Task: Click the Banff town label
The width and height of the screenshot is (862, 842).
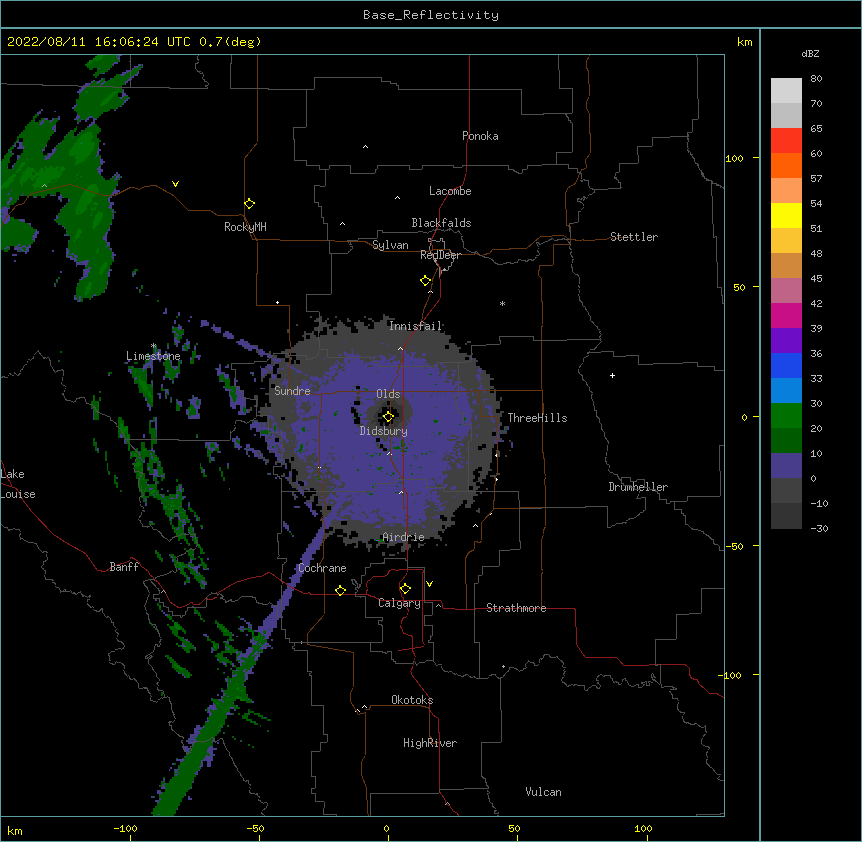Action: [124, 567]
